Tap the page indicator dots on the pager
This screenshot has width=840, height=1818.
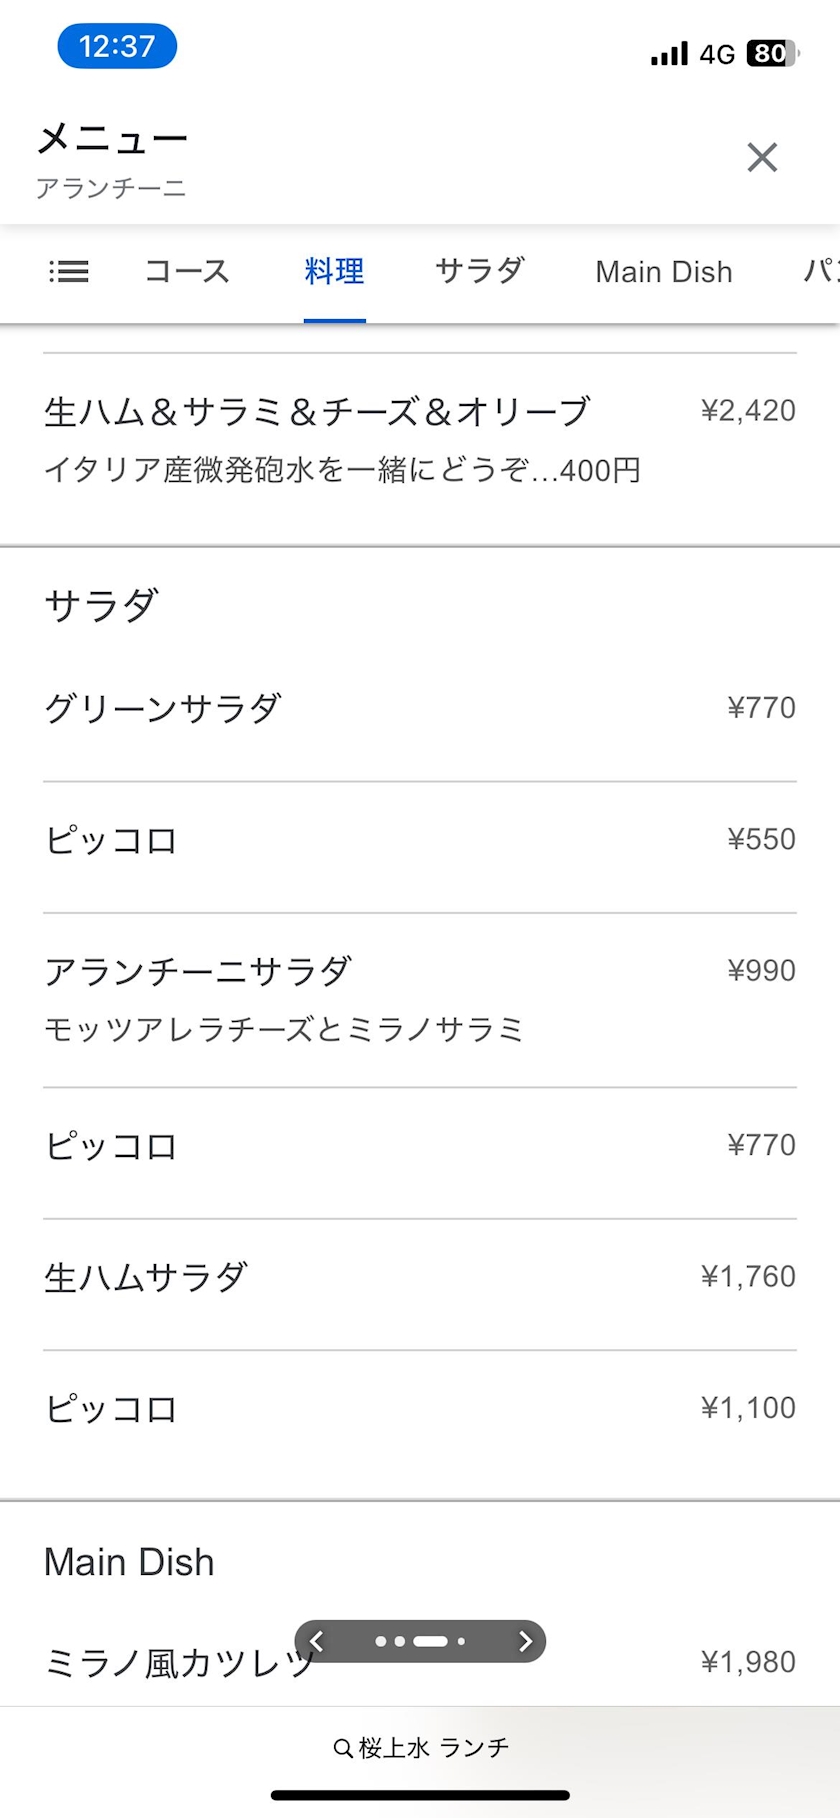click(420, 1641)
